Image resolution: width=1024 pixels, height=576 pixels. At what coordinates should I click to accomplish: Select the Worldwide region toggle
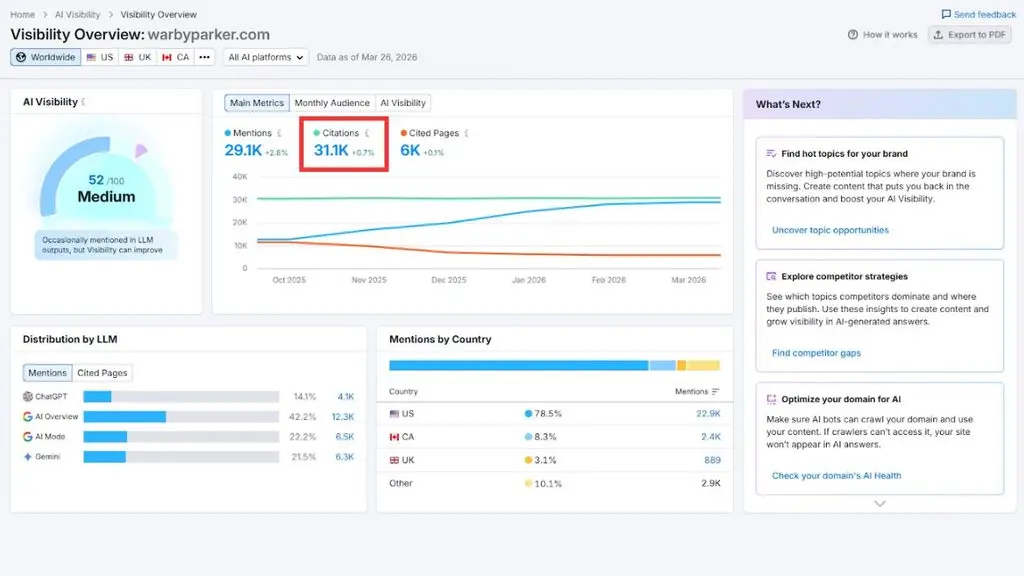[x=46, y=57]
